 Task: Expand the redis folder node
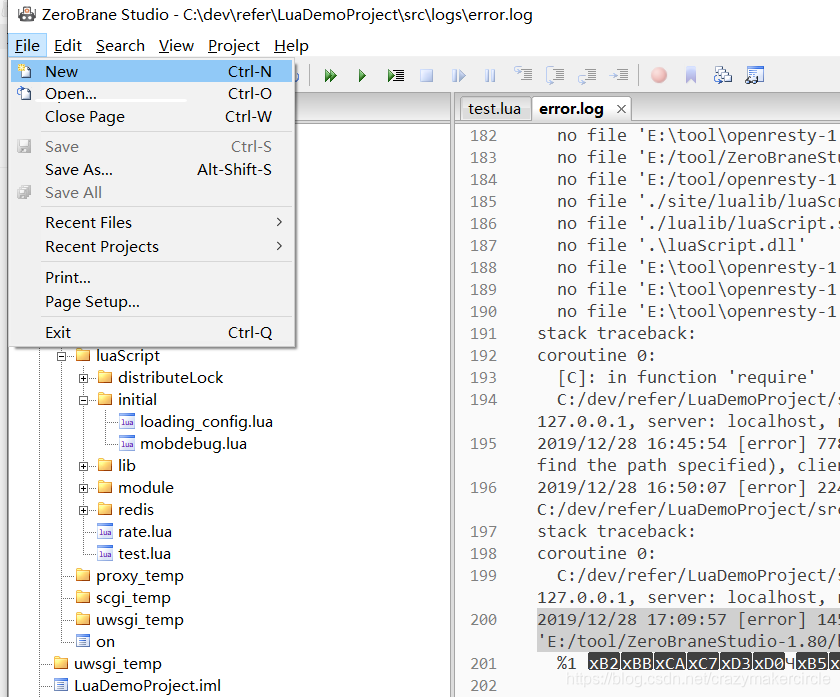point(84,510)
